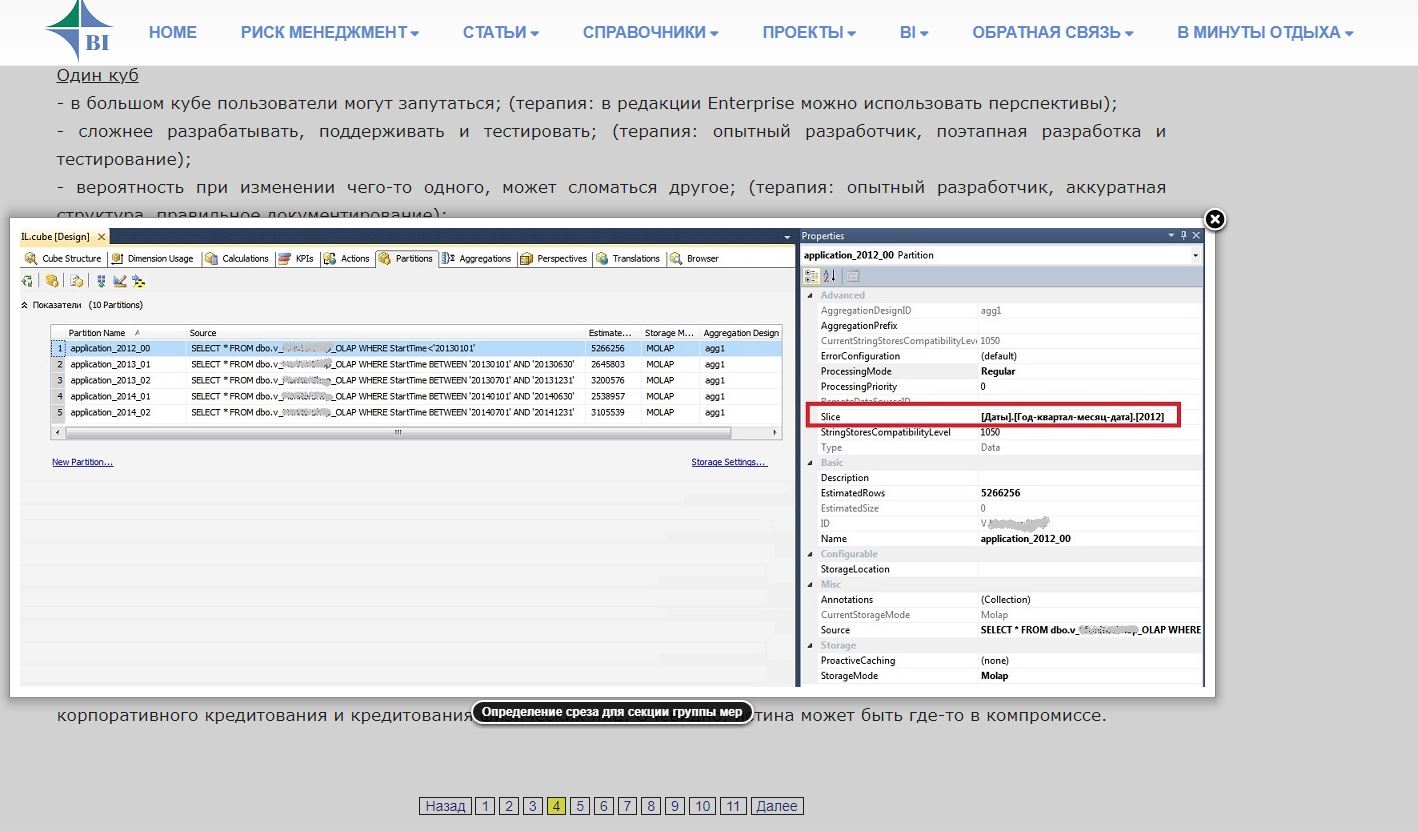Open the ПРОЕКТЫ dropdown menu

809,32
